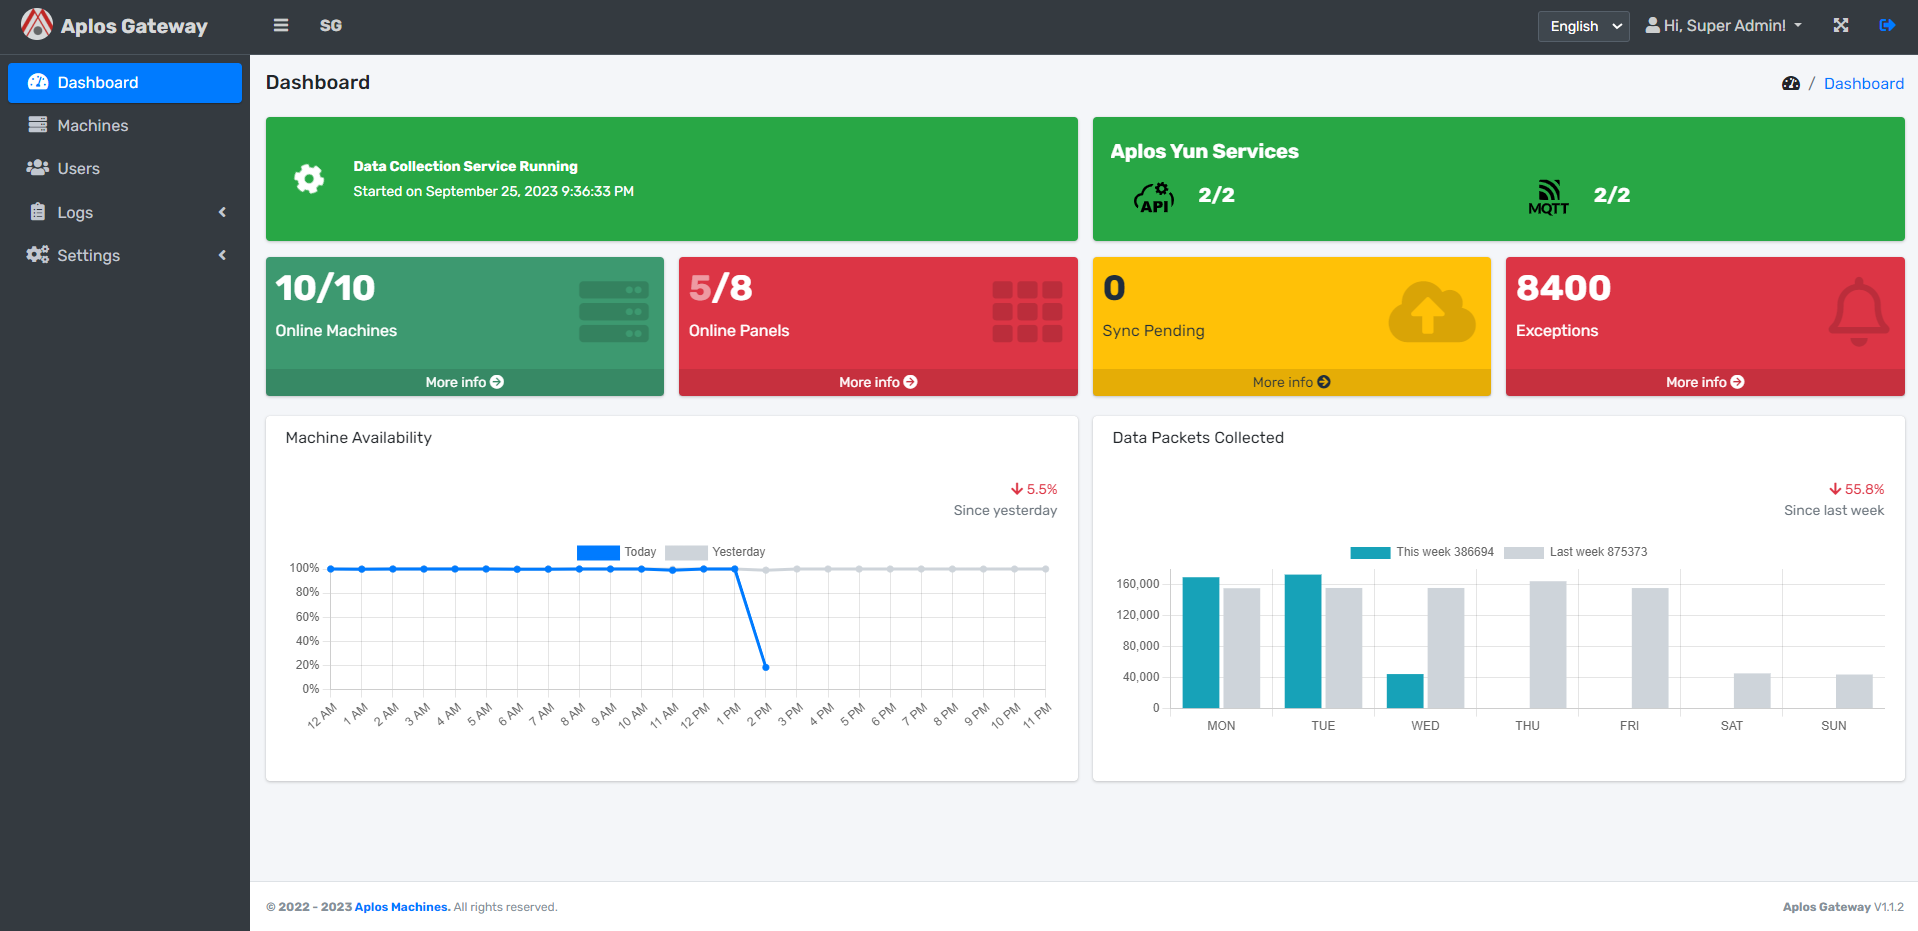
Task: Click the MQTT signal icon
Action: tap(1548, 196)
